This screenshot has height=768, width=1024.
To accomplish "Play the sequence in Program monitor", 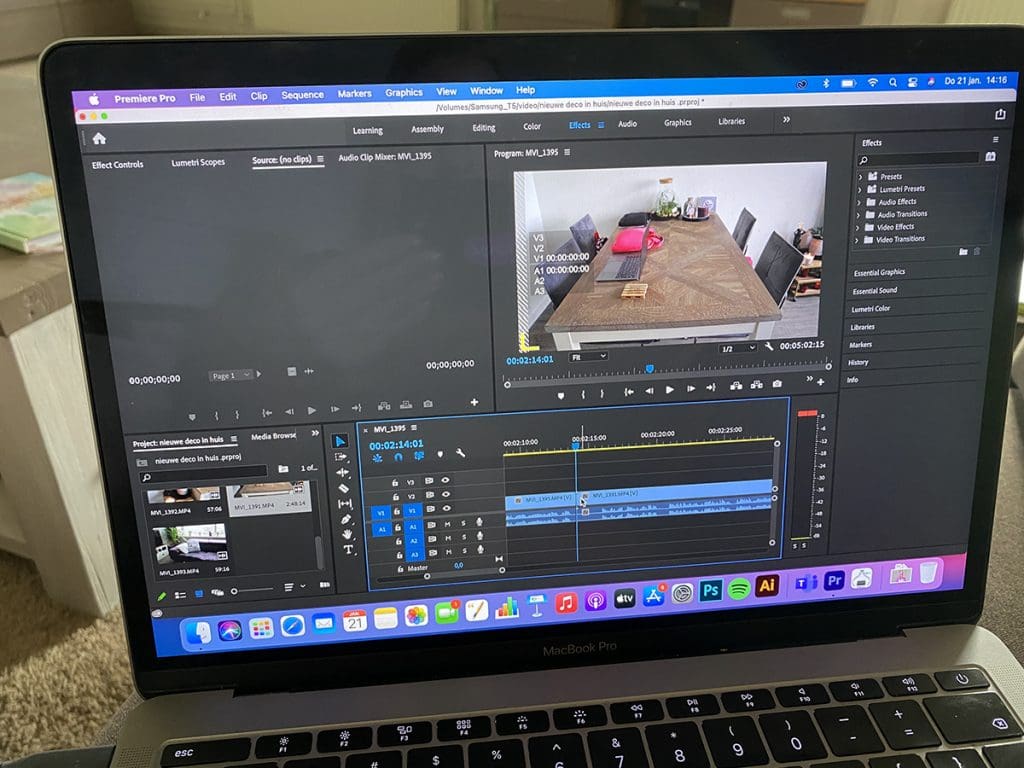I will [x=669, y=389].
